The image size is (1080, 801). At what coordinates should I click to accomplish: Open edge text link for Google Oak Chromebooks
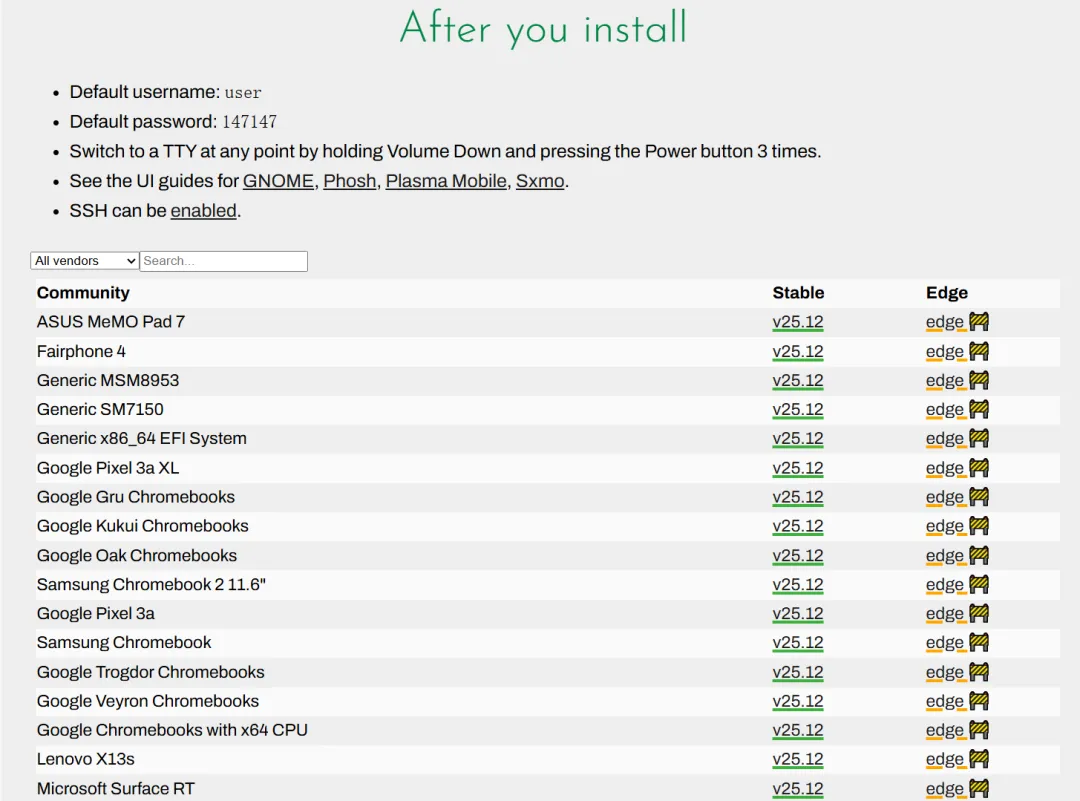click(x=944, y=556)
